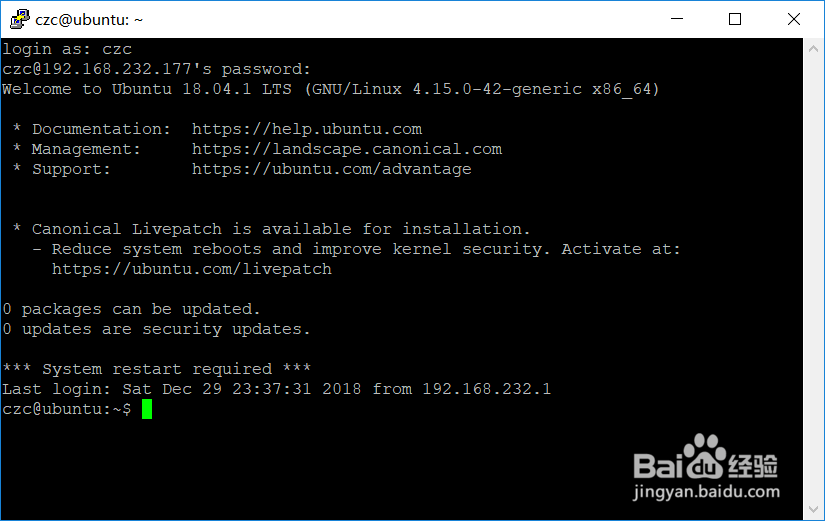The height and width of the screenshot is (521, 825).
Task: Click the czc@ubuntu:~$ shell prompt
Action: [x=66, y=409]
